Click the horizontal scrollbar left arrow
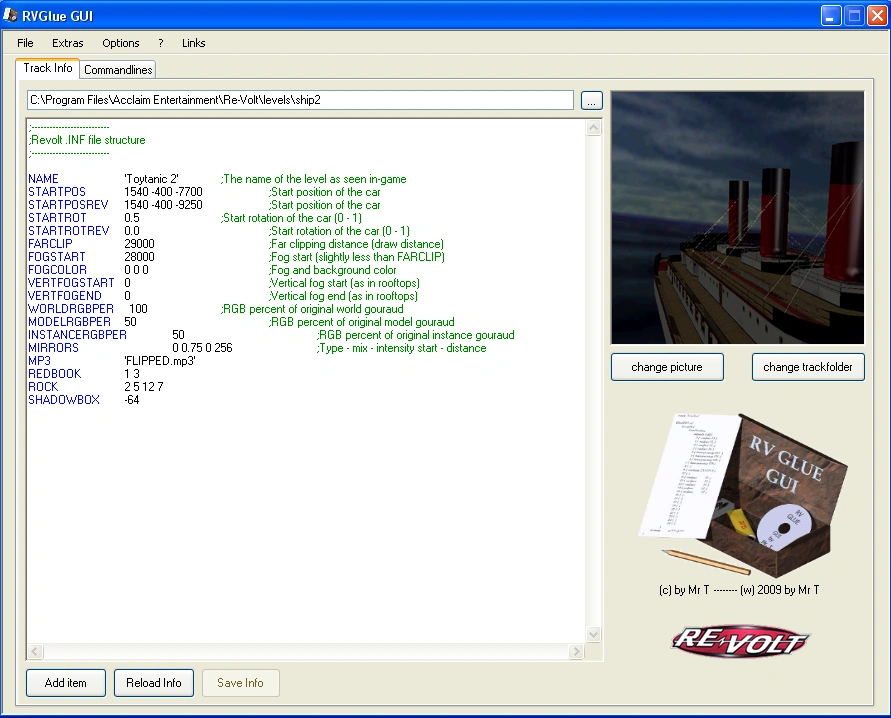The width and height of the screenshot is (891, 718). [35, 652]
